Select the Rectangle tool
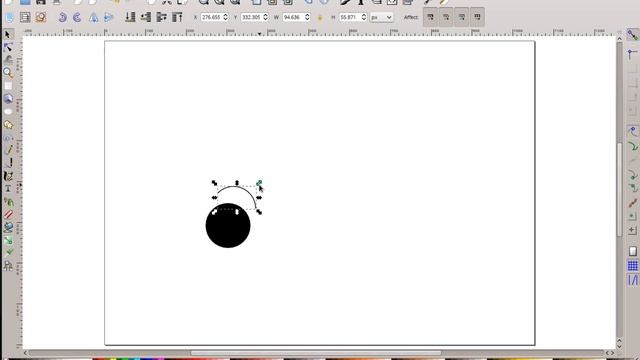The height and width of the screenshot is (360, 640). [8, 86]
